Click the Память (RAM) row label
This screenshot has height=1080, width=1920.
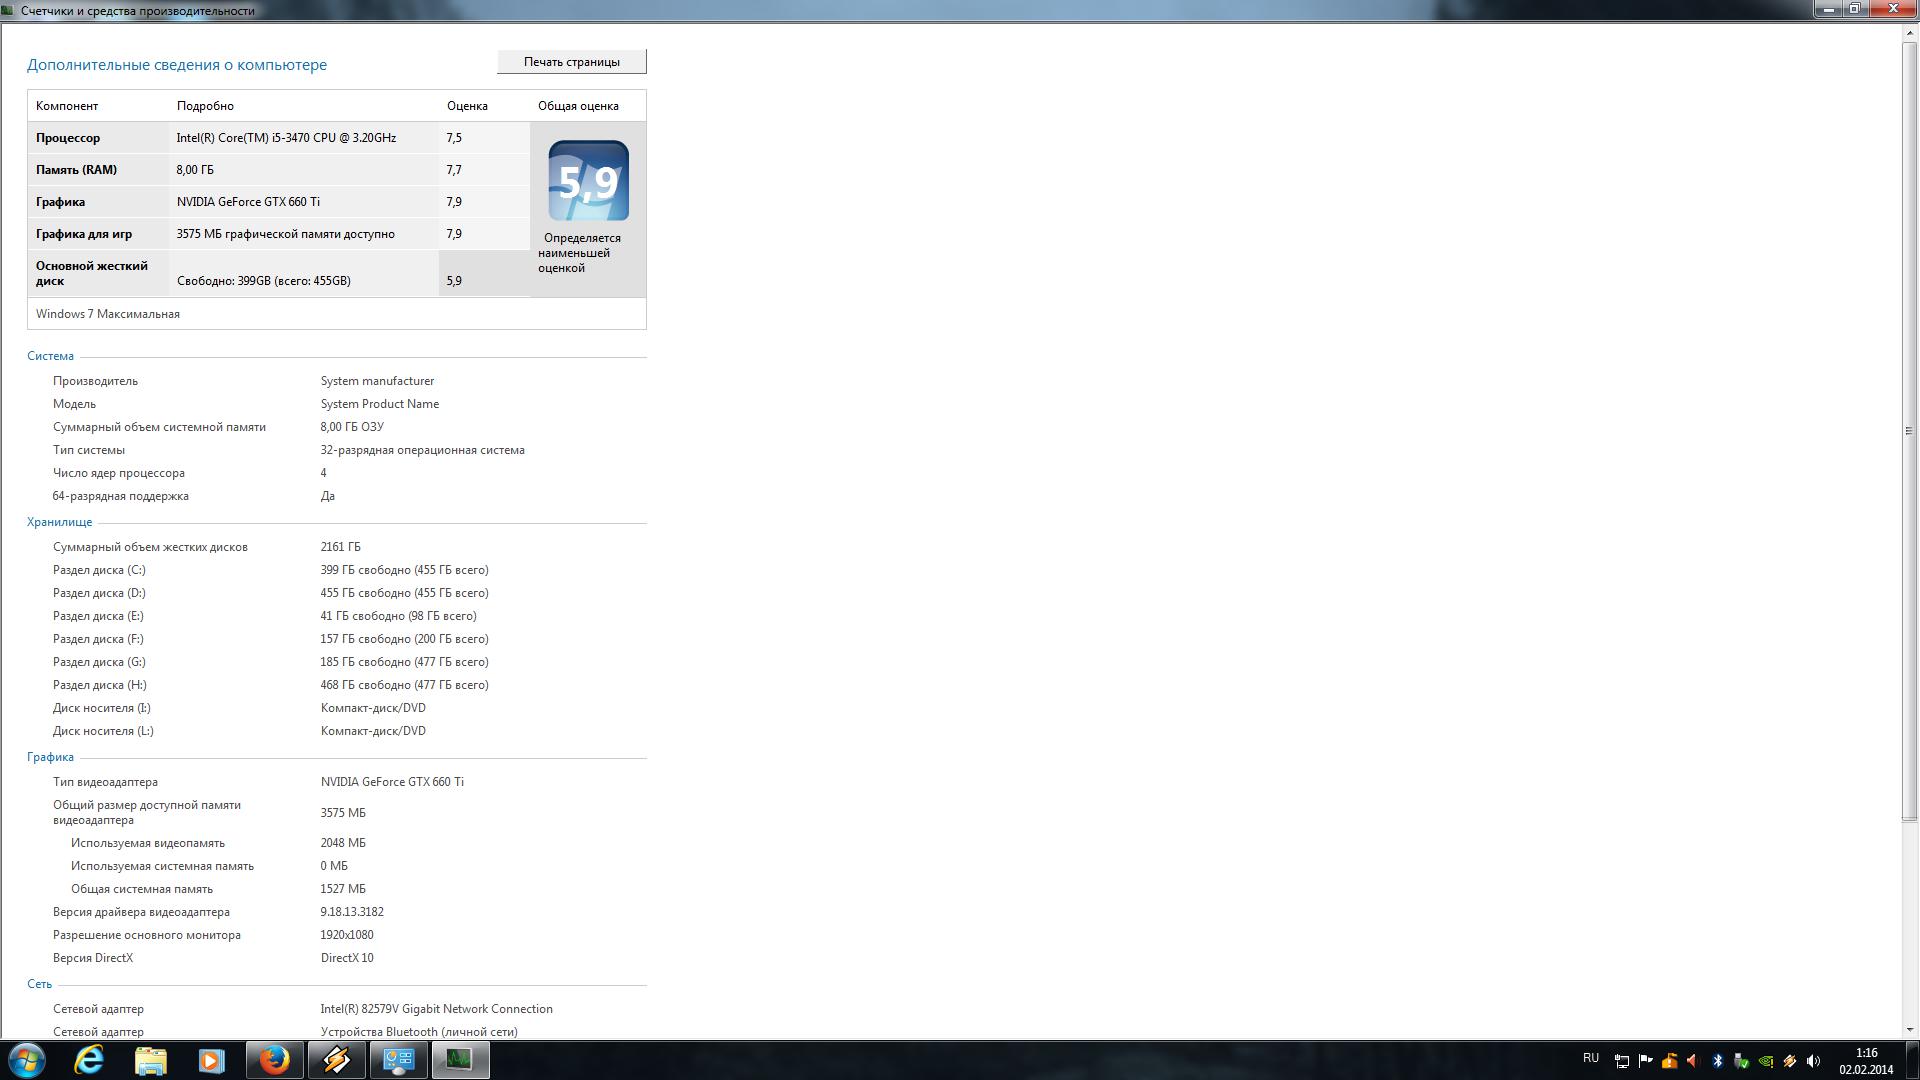click(x=76, y=170)
